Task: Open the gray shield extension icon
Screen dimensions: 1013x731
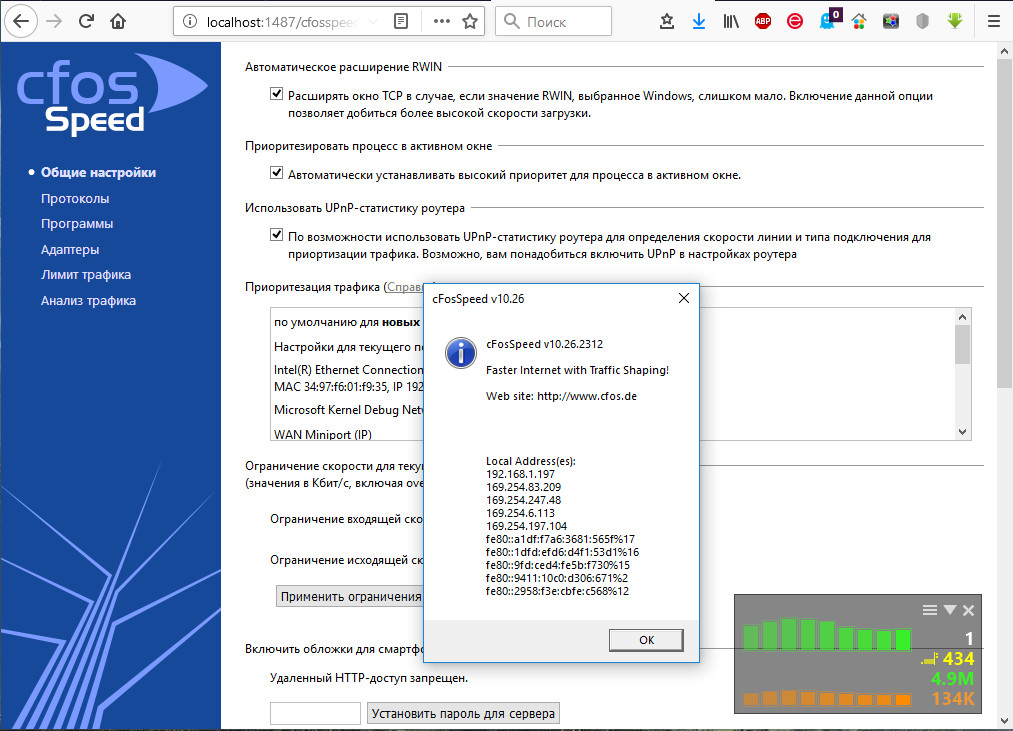Action: coord(923,21)
